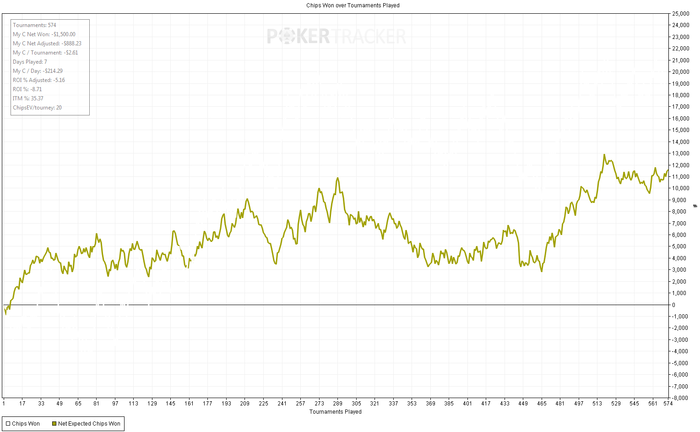
Task: Click the 25,000 y-axis tick label
Action: point(681,13)
